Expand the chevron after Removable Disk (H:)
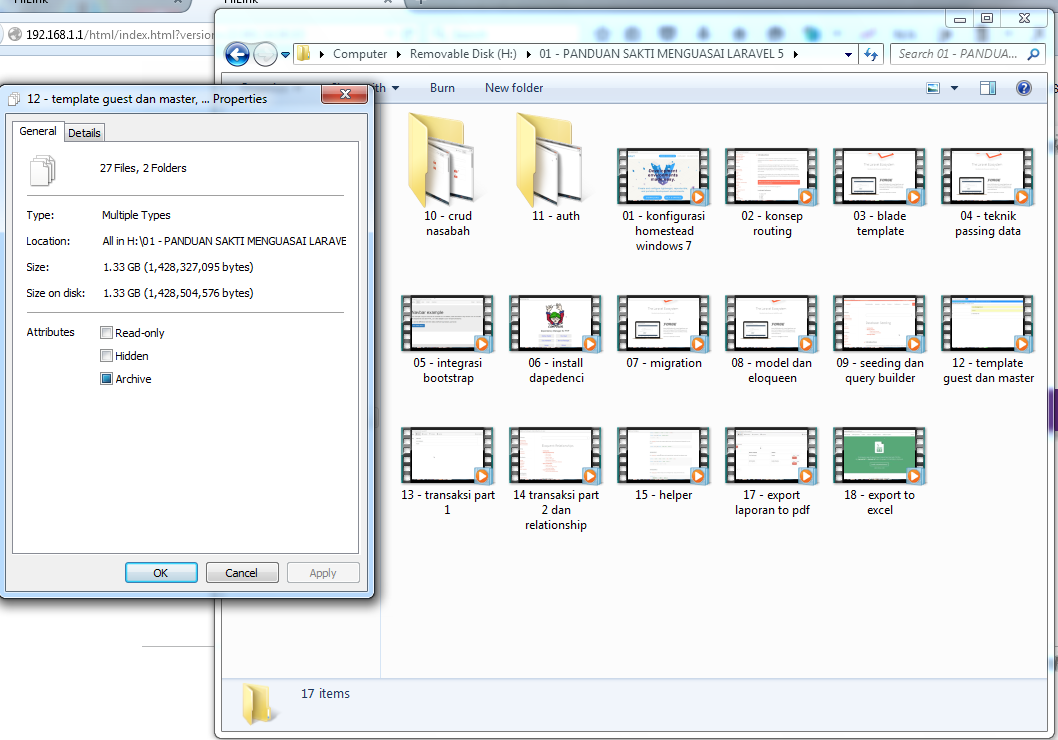This screenshot has width=1058, height=740. tap(528, 54)
